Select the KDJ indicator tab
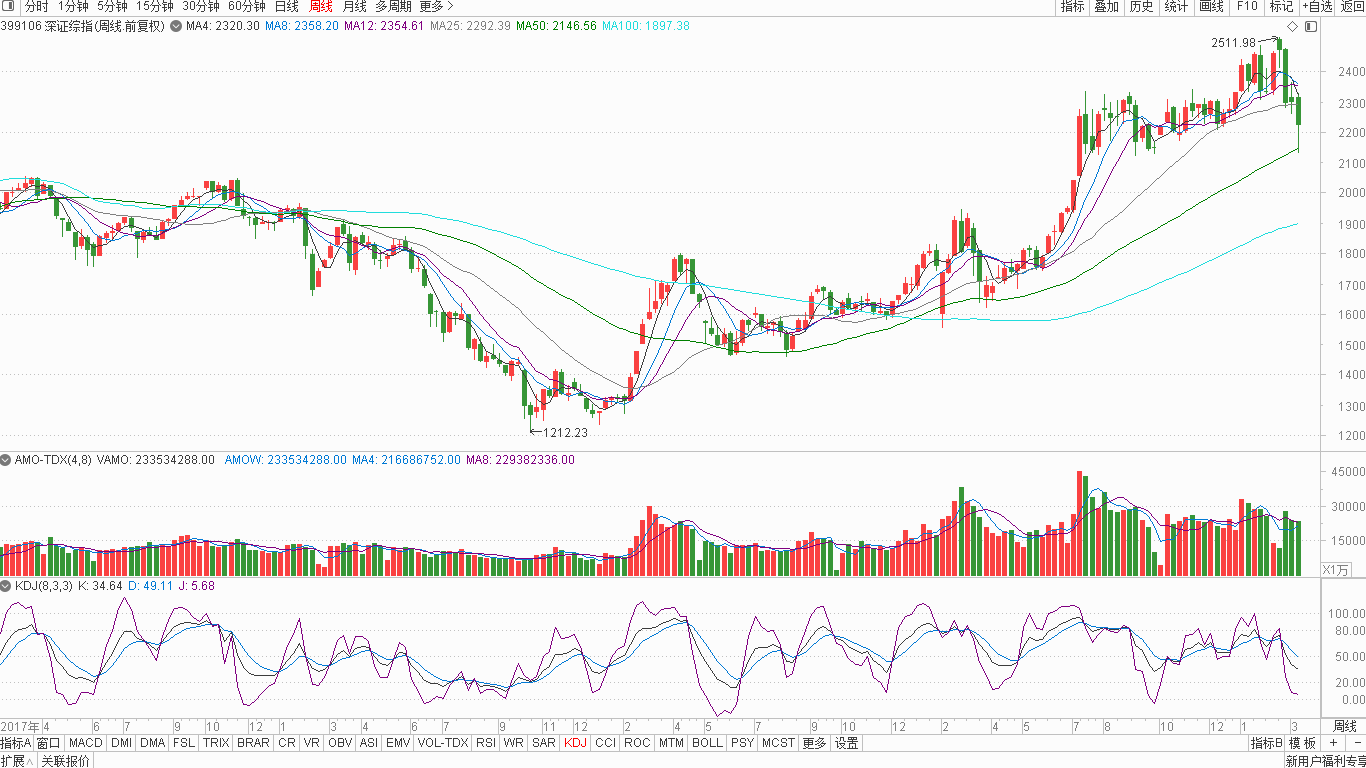This screenshot has height=768, width=1366. click(575, 743)
